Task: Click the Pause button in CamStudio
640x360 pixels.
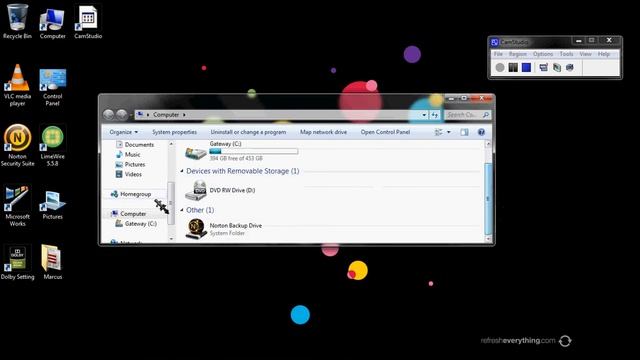Action: coord(513,67)
